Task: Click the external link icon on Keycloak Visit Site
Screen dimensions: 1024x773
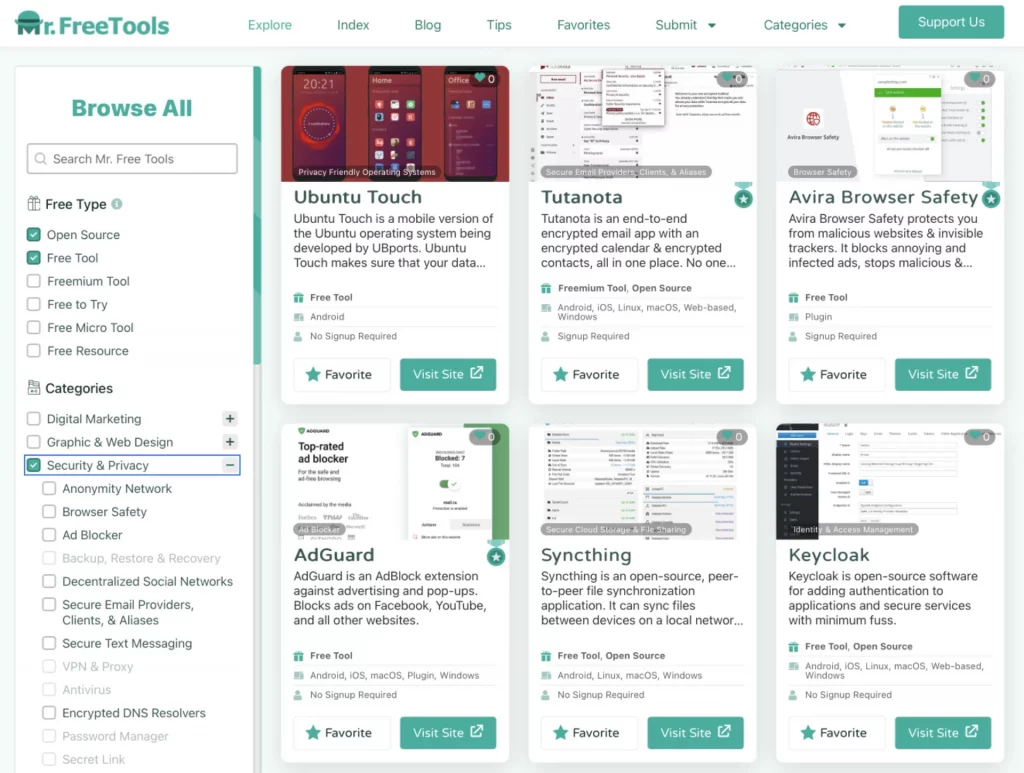Action: (972, 731)
